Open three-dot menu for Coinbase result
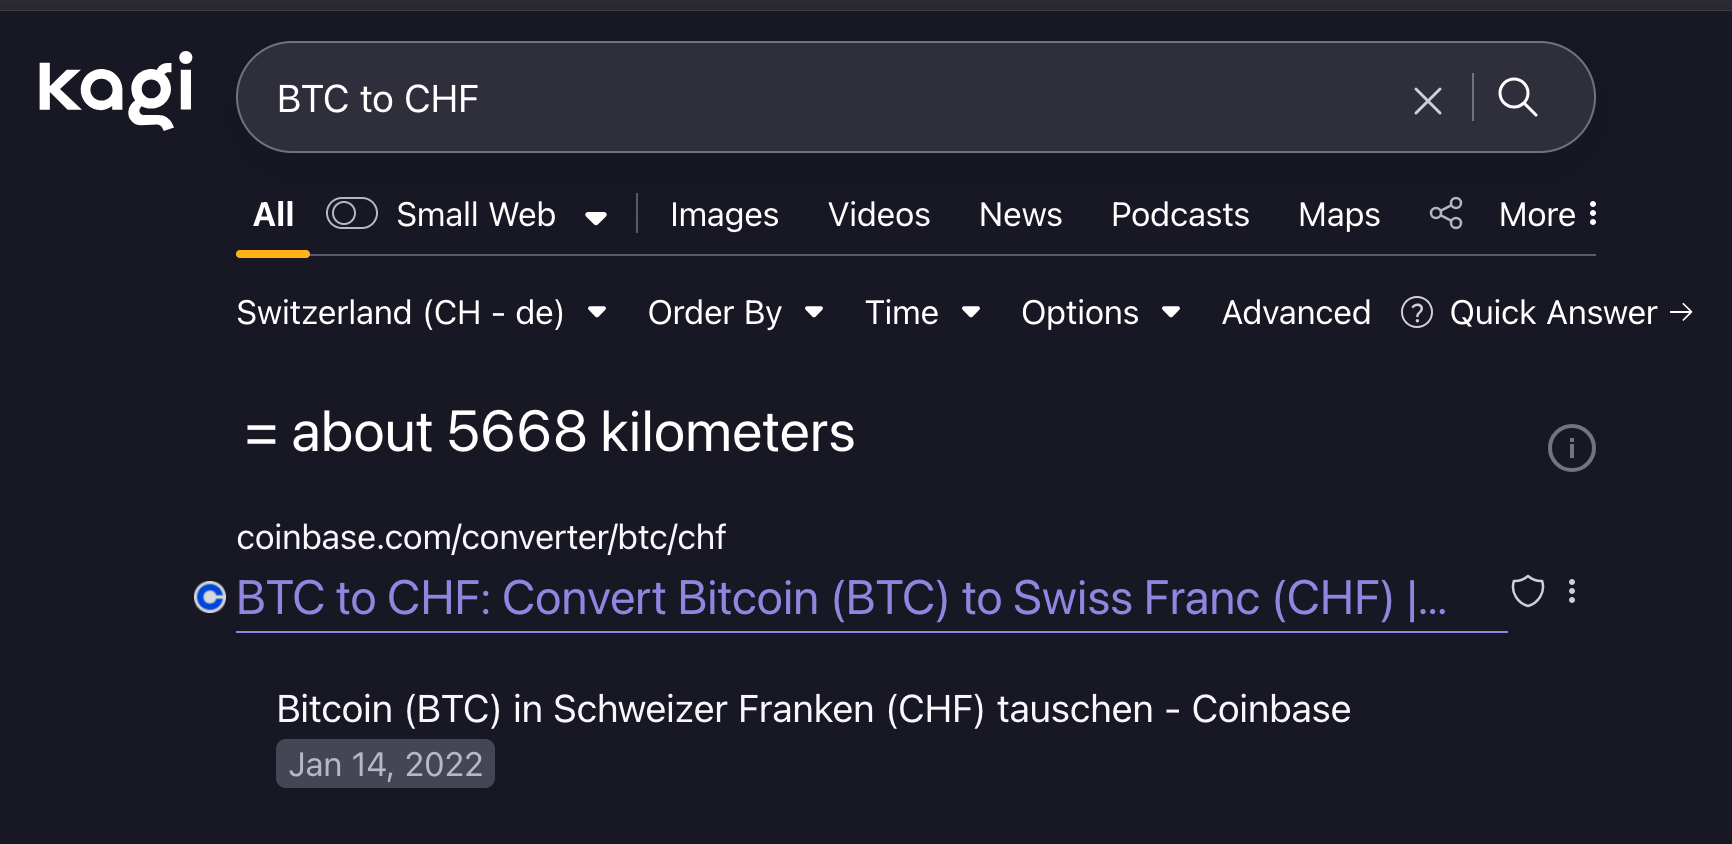The height and width of the screenshot is (844, 1732). pos(1572,592)
